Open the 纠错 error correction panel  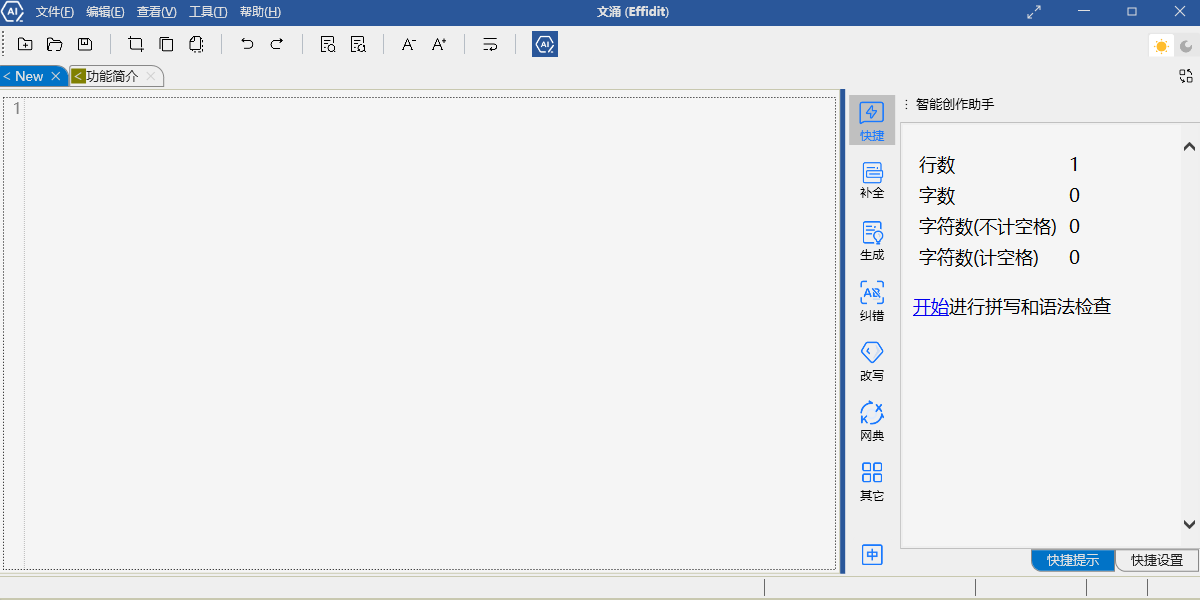[x=872, y=300]
